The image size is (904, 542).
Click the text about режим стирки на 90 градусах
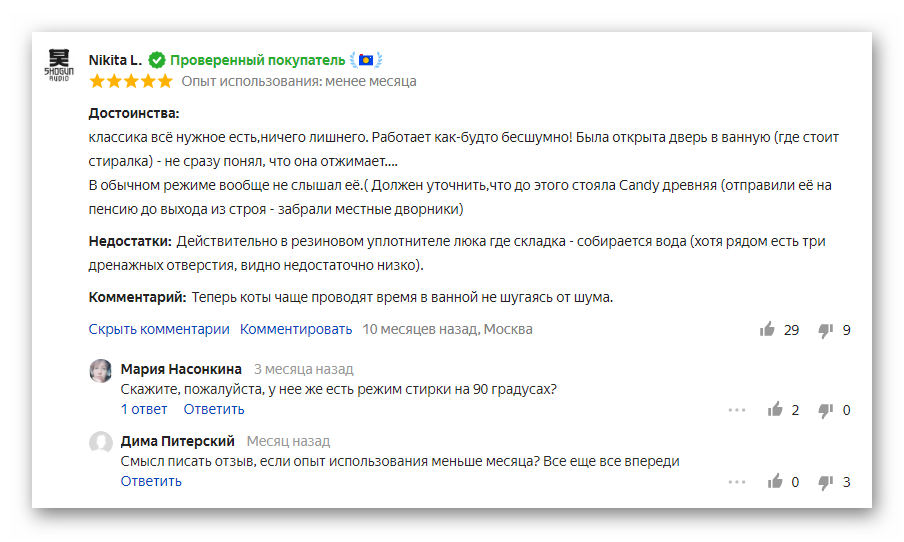click(x=338, y=389)
